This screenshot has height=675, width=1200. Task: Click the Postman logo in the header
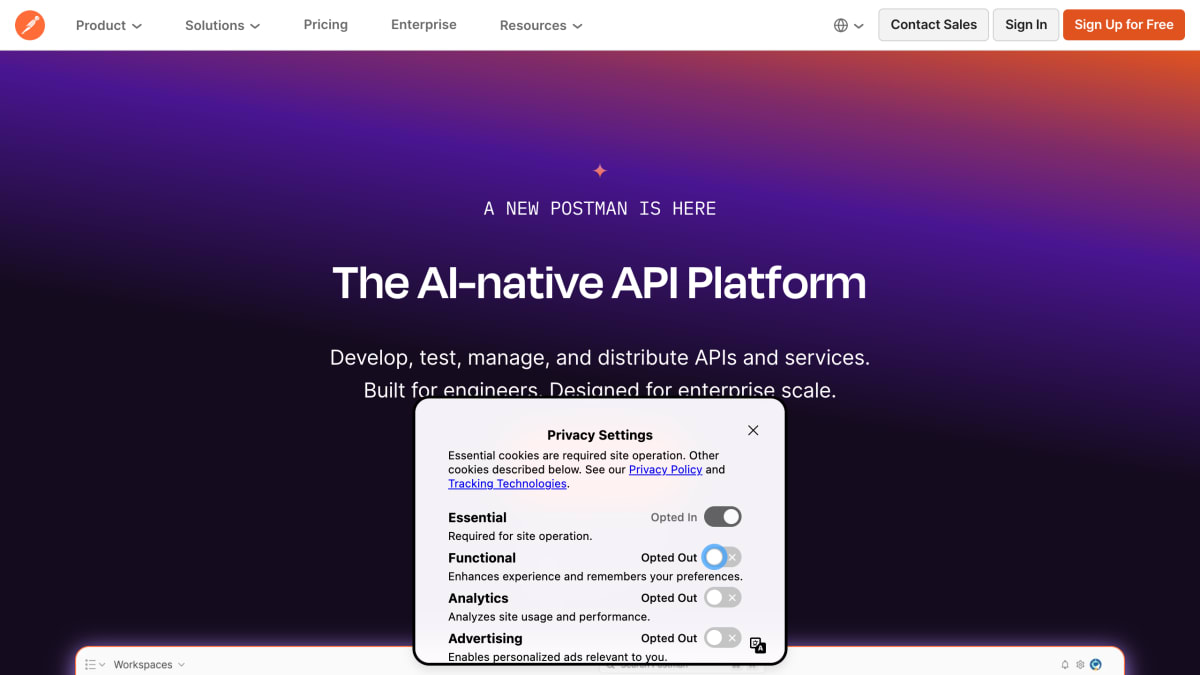point(30,25)
